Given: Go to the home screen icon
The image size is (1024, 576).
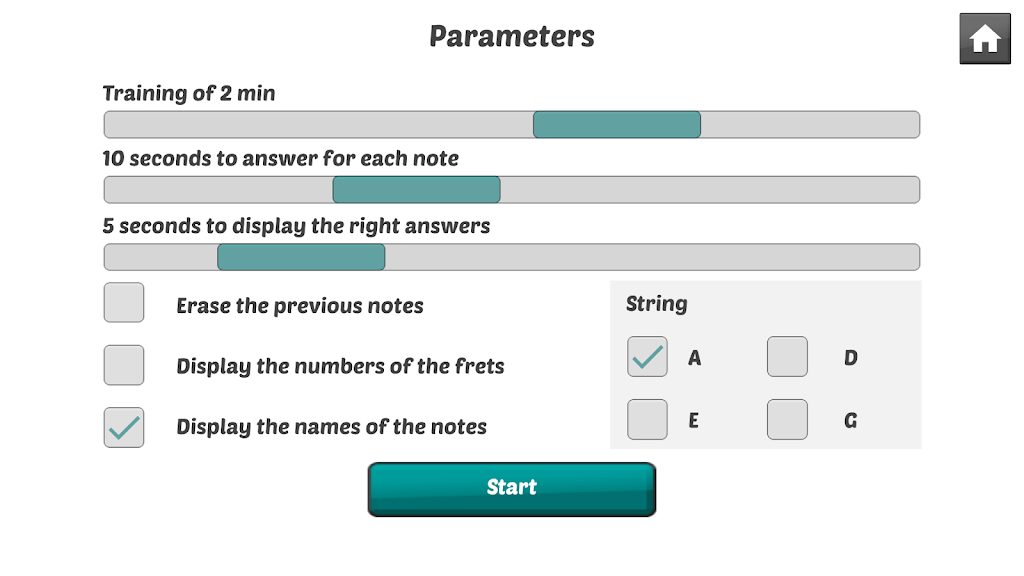Looking at the screenshot, I should tap(985, 39).
